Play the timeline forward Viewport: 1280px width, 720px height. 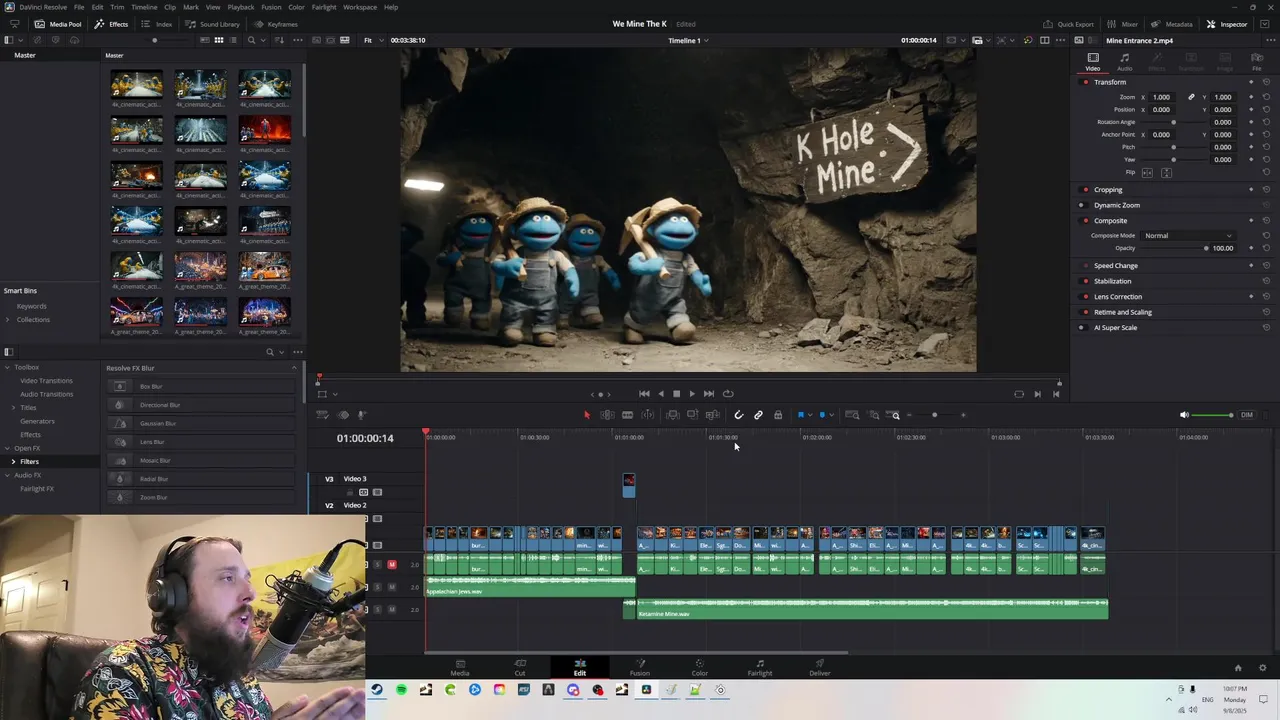(x=691, y=394)
